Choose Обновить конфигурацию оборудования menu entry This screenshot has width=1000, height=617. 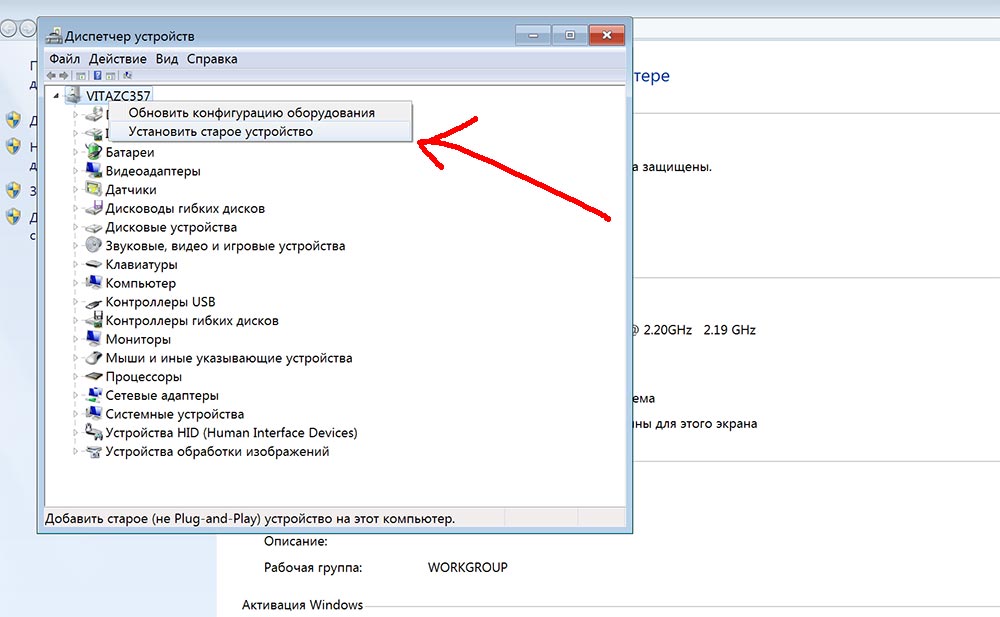tap(251, 113)
